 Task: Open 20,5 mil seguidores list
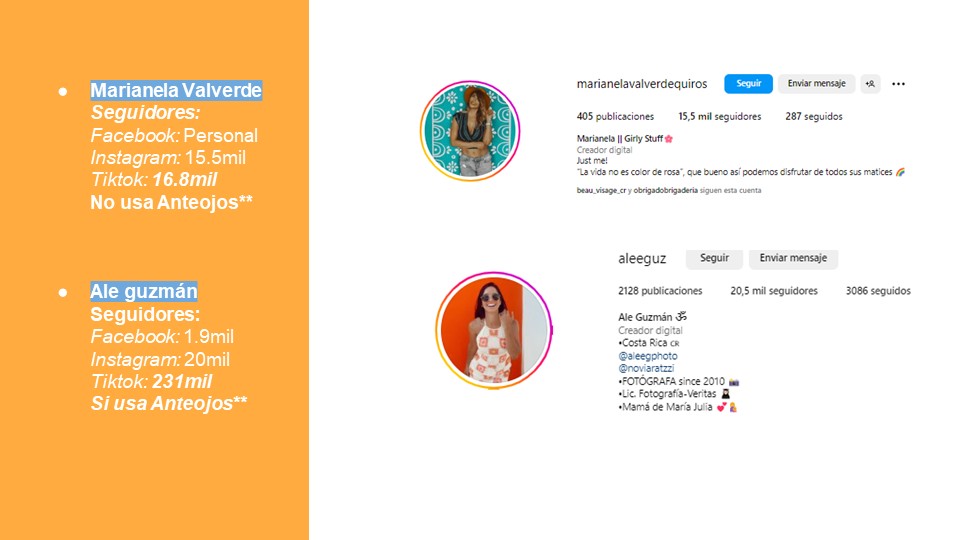click(774, 291)
